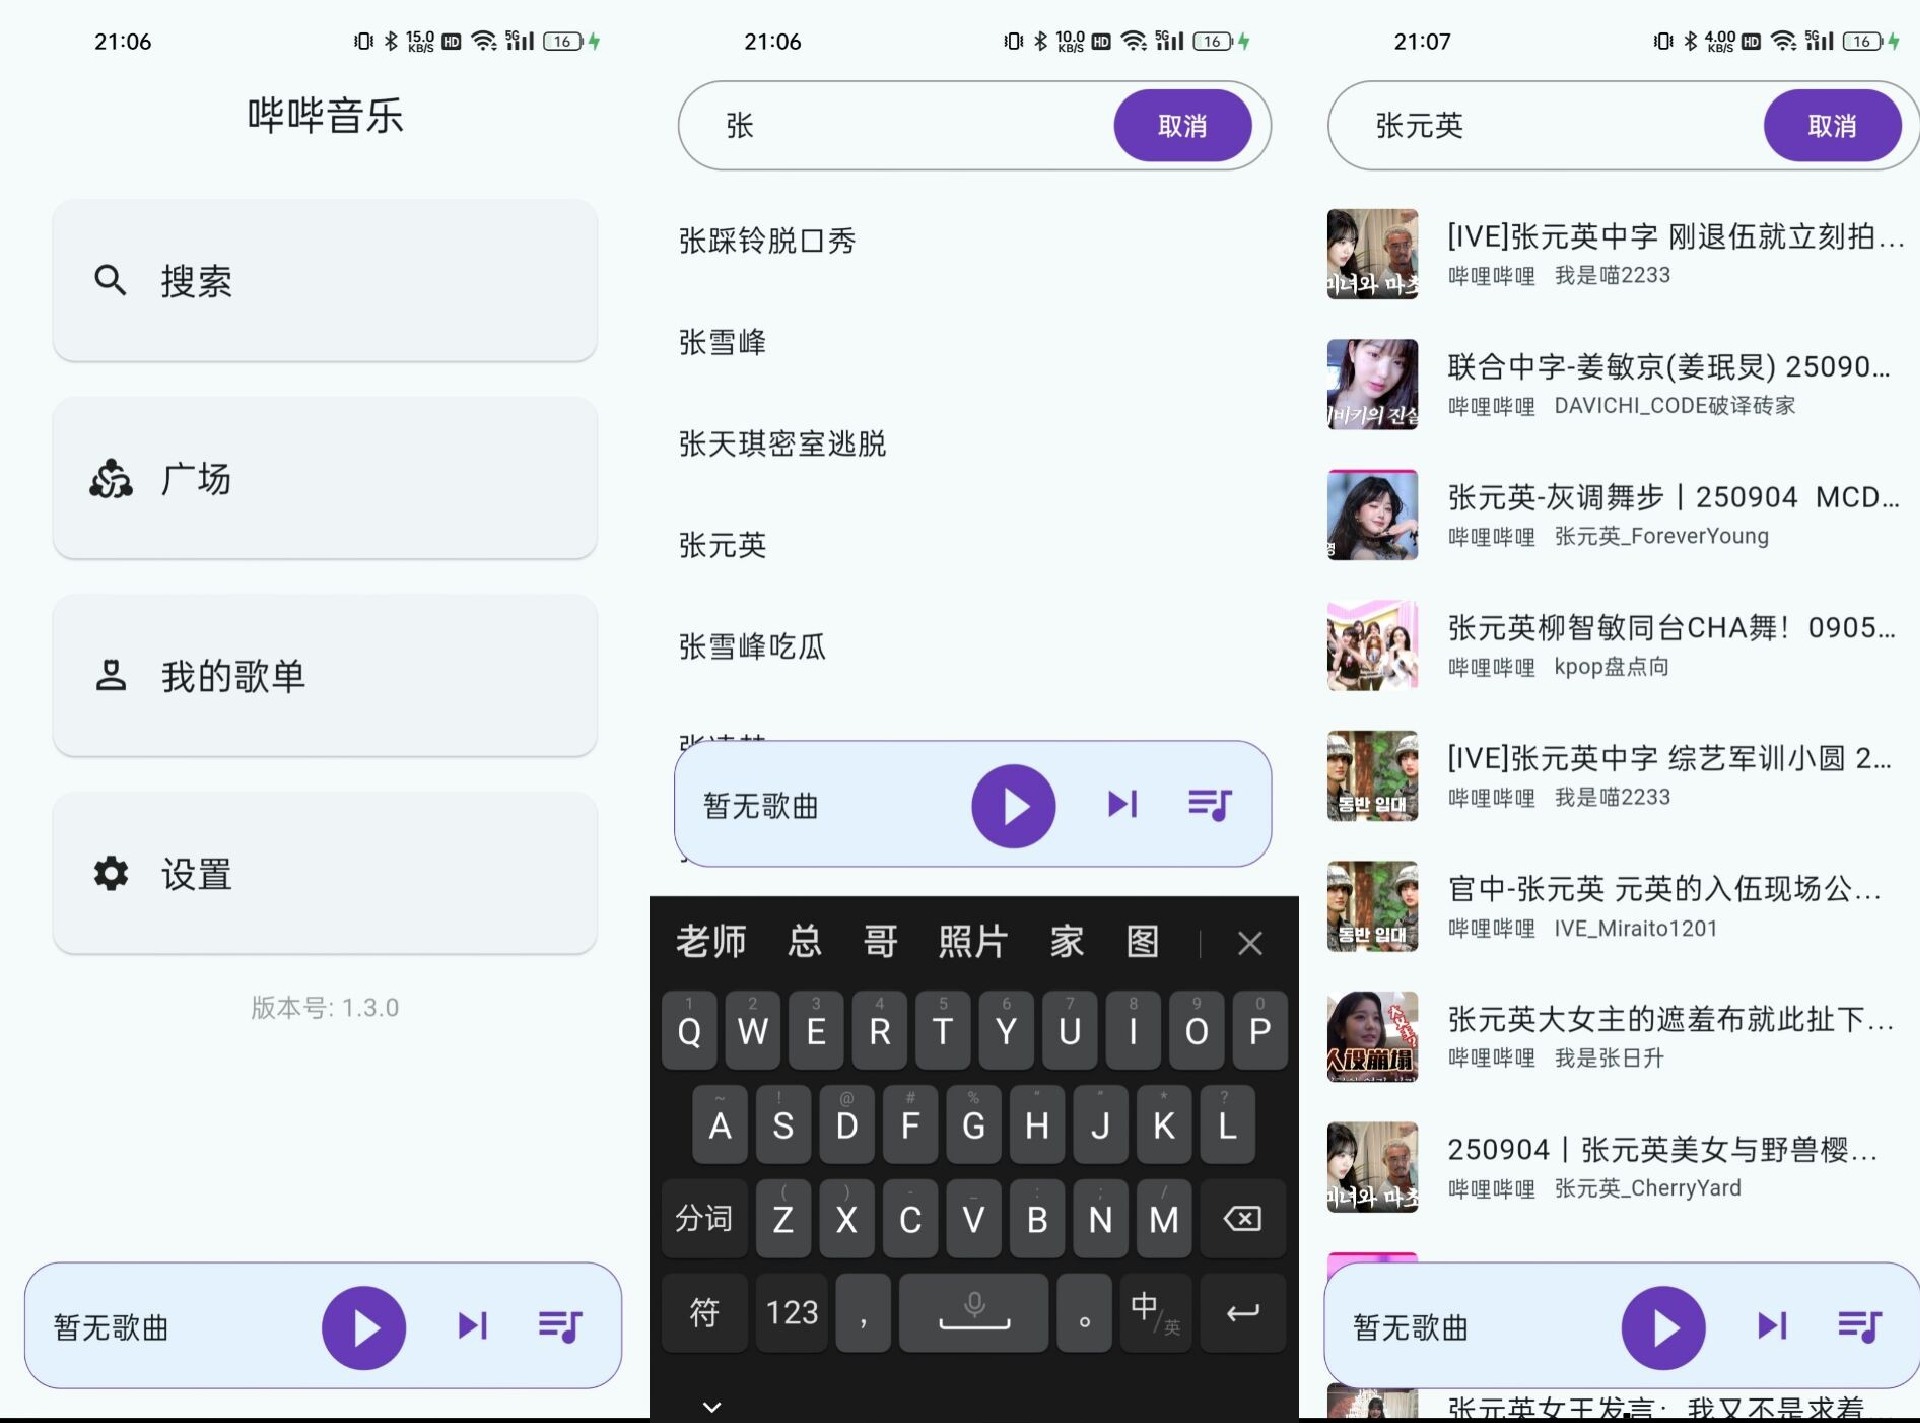Switch to 123 numeric keyboard

pyautogui.click(x=791, y=1311)
